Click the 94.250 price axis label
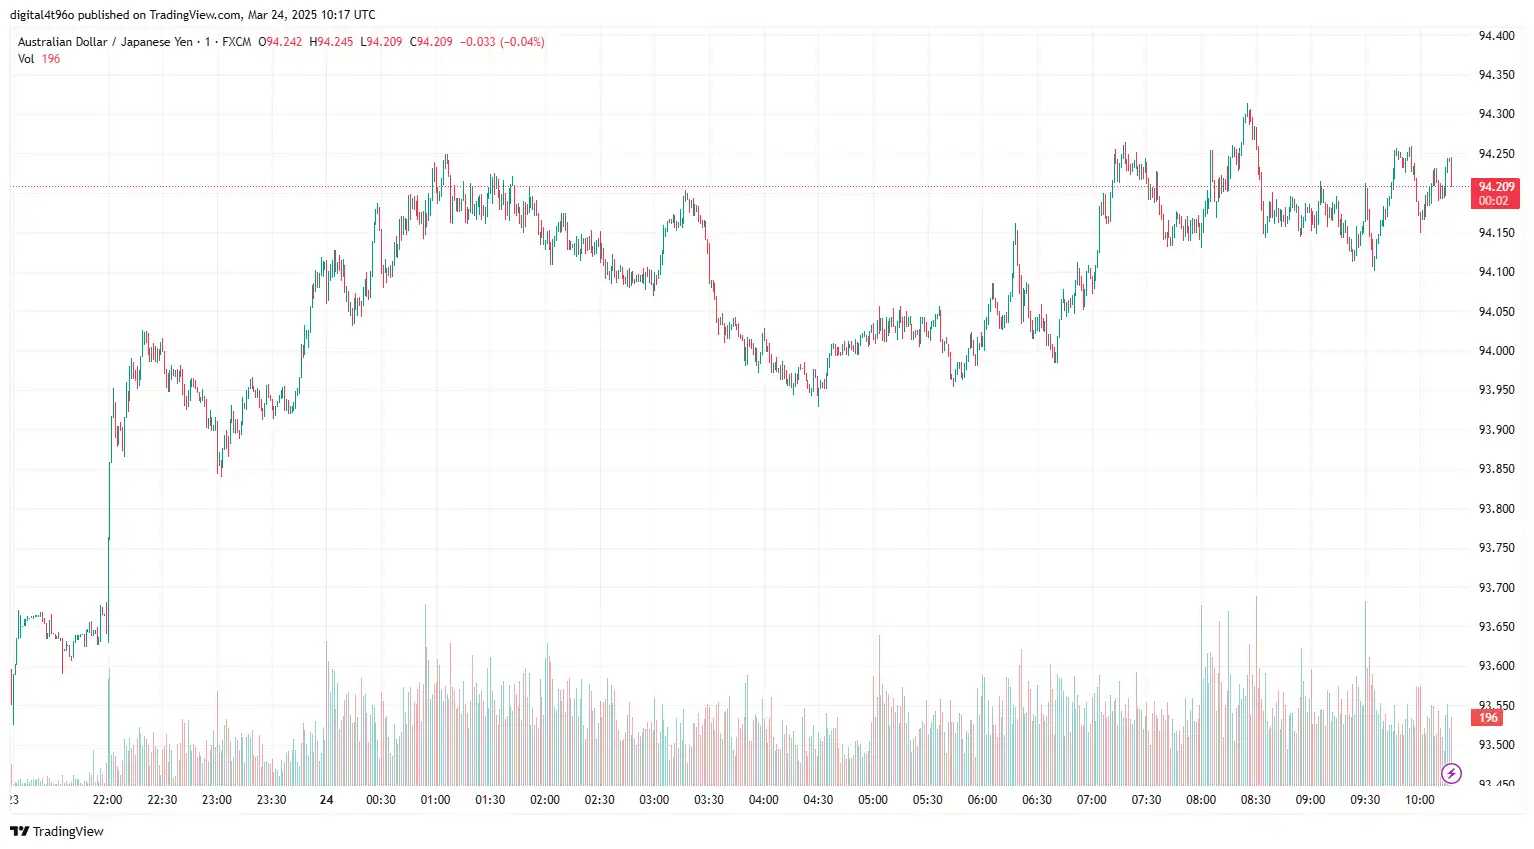Image resolution: width=1534 pixels, height=849 pixels. (1496, 154)
